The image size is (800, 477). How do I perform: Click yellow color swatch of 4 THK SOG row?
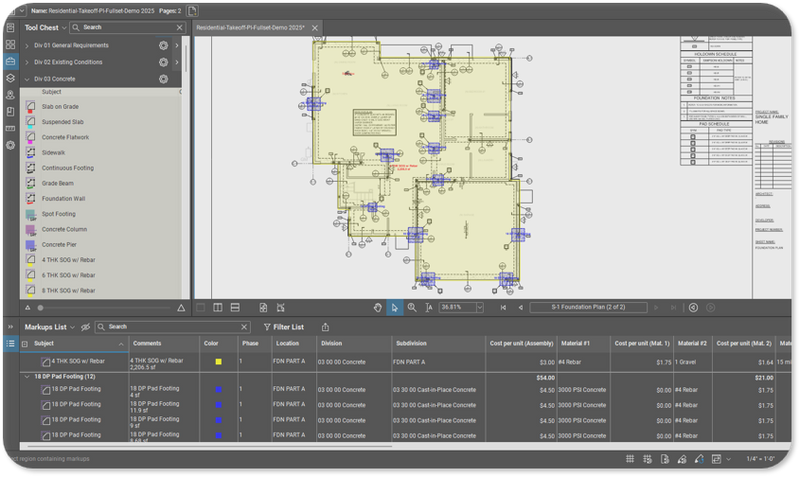(218, 362)
